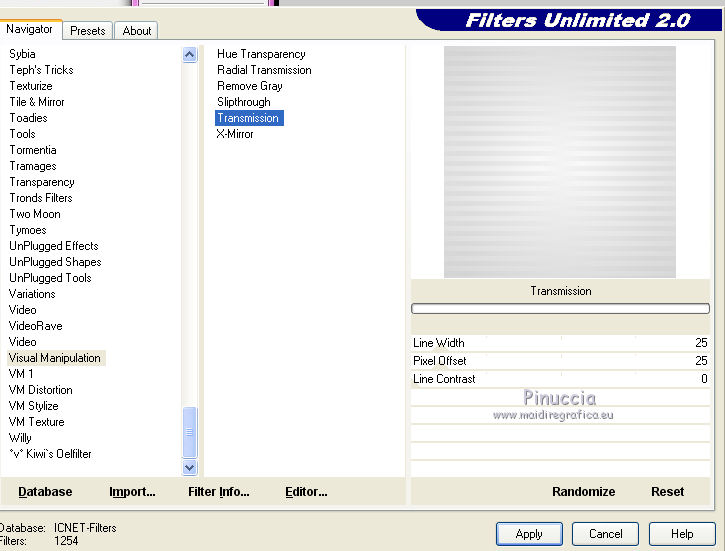Select Tronds Filters category

coord(41,198)
